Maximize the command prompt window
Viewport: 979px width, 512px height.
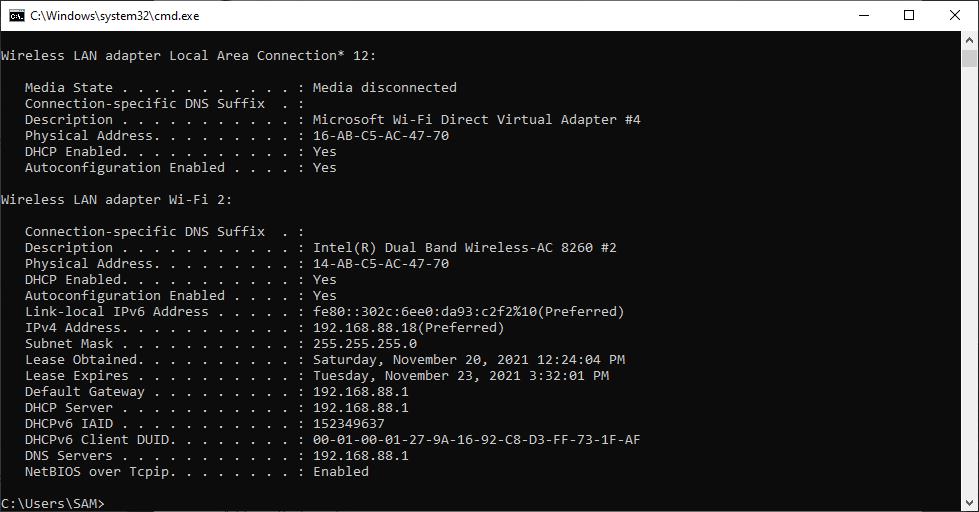909,15
